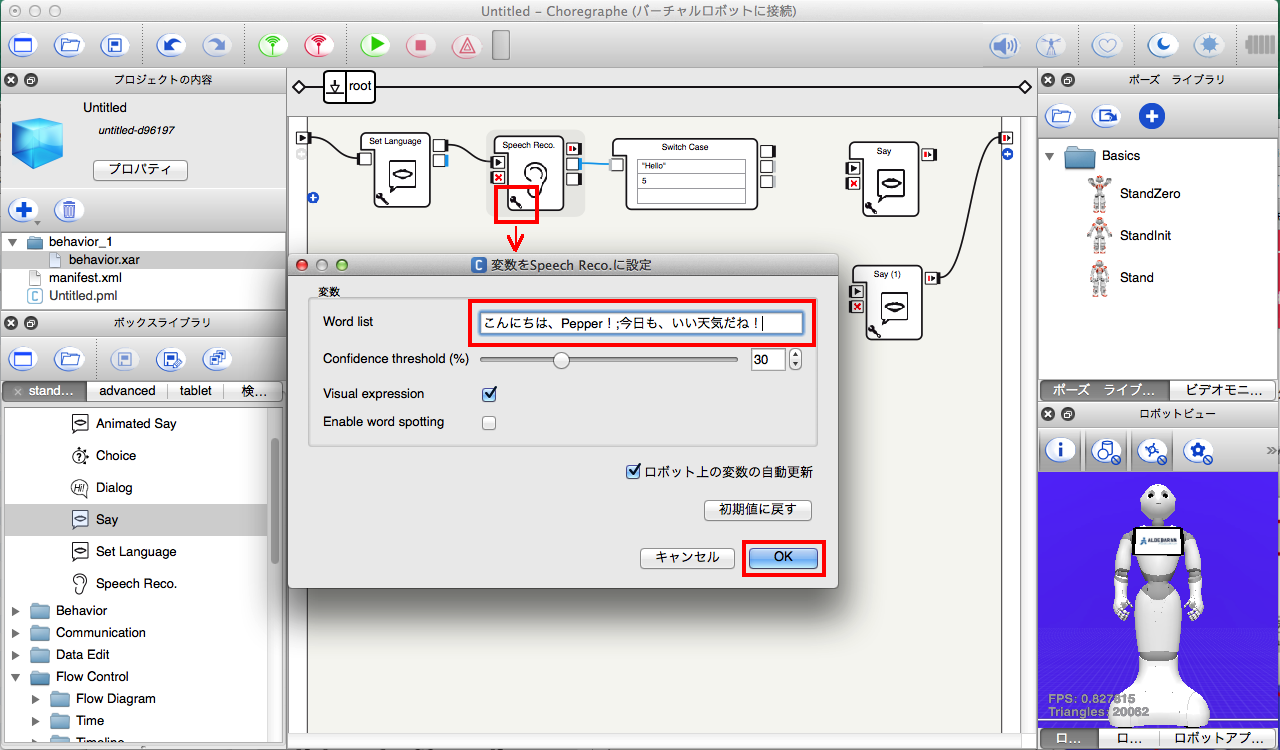Select manifest.xml in project files

[x=85, y=278]
